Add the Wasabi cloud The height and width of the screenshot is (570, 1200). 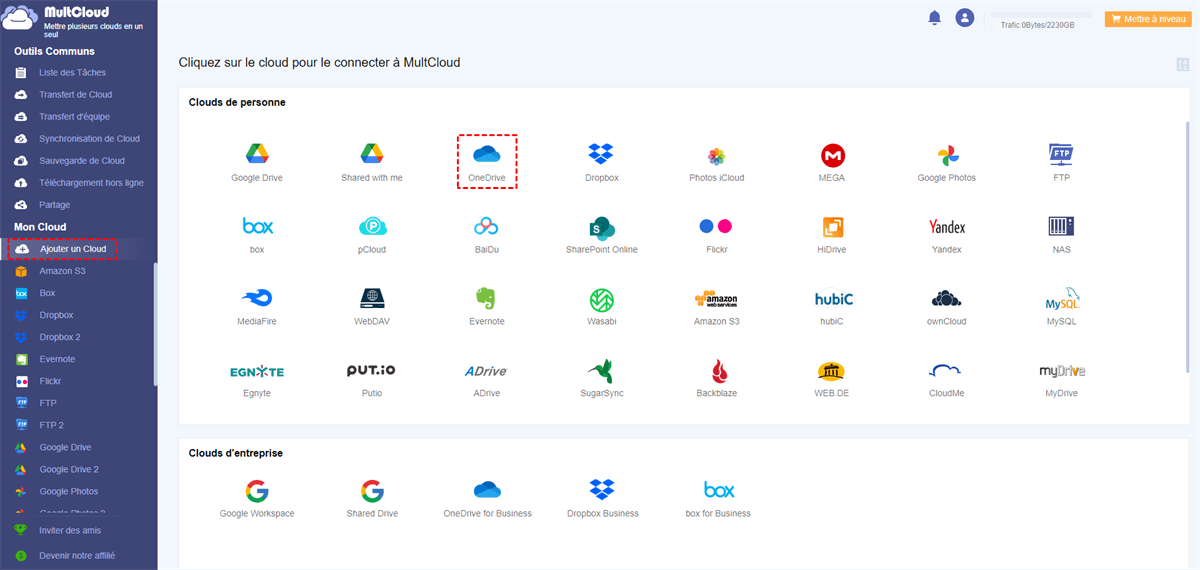tap(601, 307)
